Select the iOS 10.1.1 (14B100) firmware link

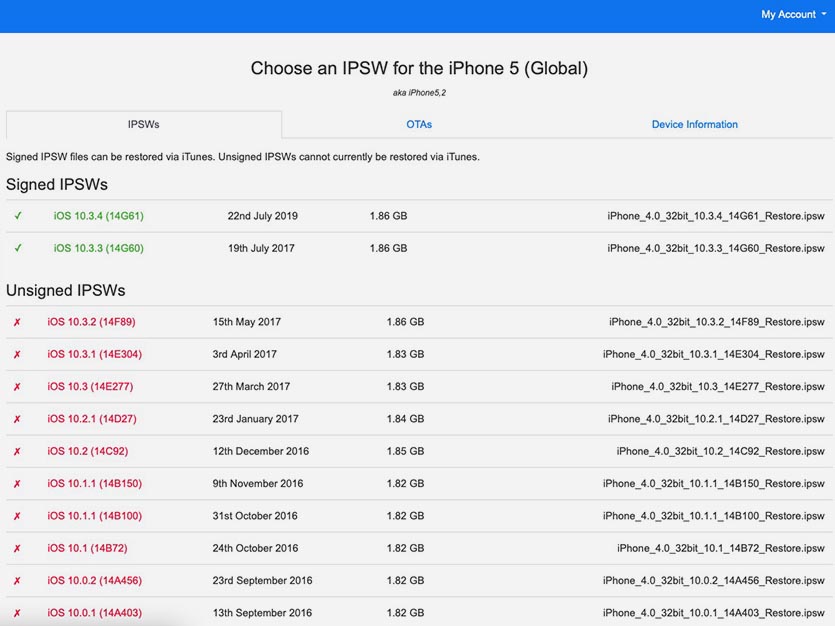pyautogui.click(x=94, y=516)
